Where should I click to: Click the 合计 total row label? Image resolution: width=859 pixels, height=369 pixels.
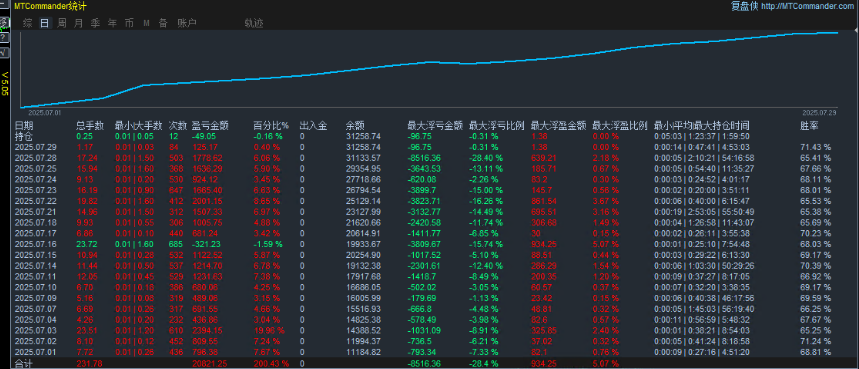tap(24, 364)
